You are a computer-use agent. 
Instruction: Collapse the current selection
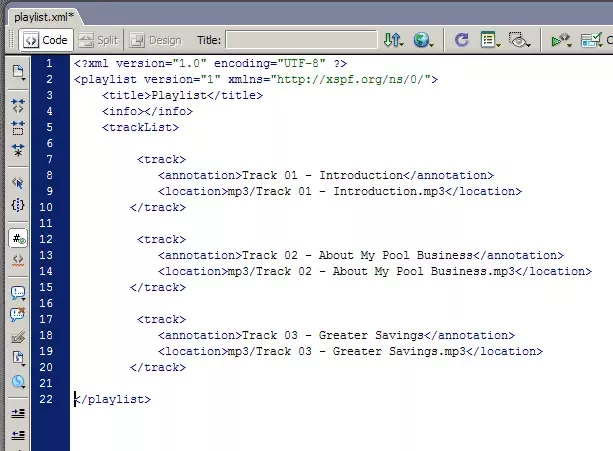(x=18, y=127)
